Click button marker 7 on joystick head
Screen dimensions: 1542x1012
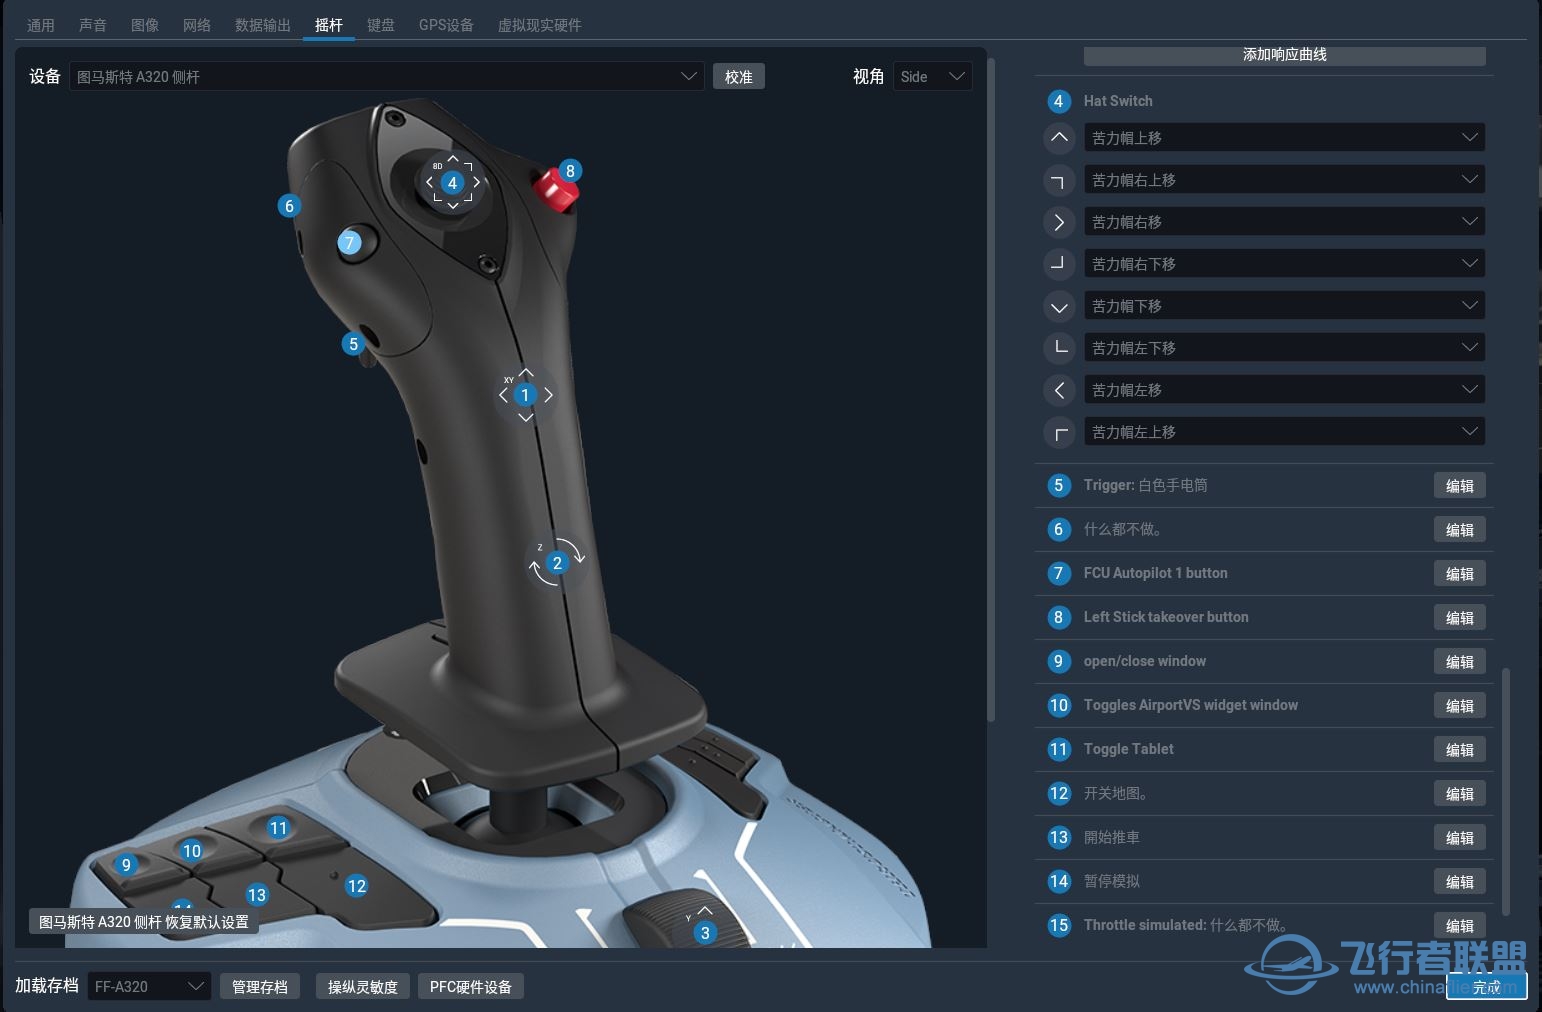[x=349, y=242]
